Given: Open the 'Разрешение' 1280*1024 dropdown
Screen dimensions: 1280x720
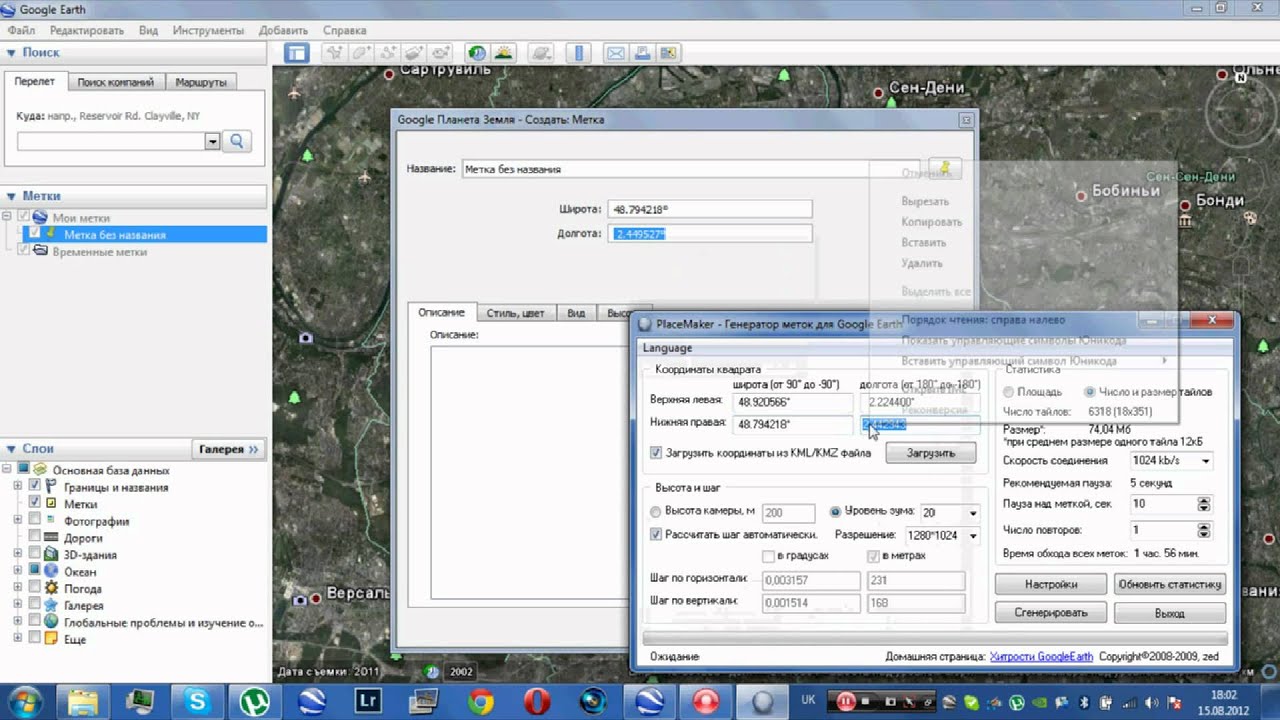Looking at the screenshot, I should click(973, 536).
